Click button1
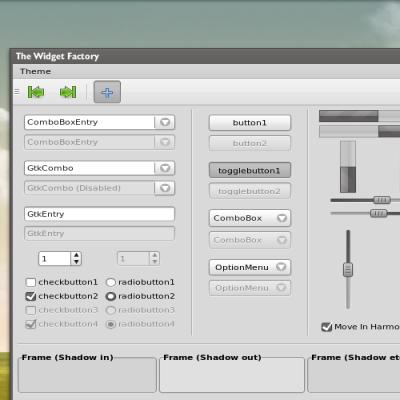This screenshot has height=400, width=400. pos(250,123)
